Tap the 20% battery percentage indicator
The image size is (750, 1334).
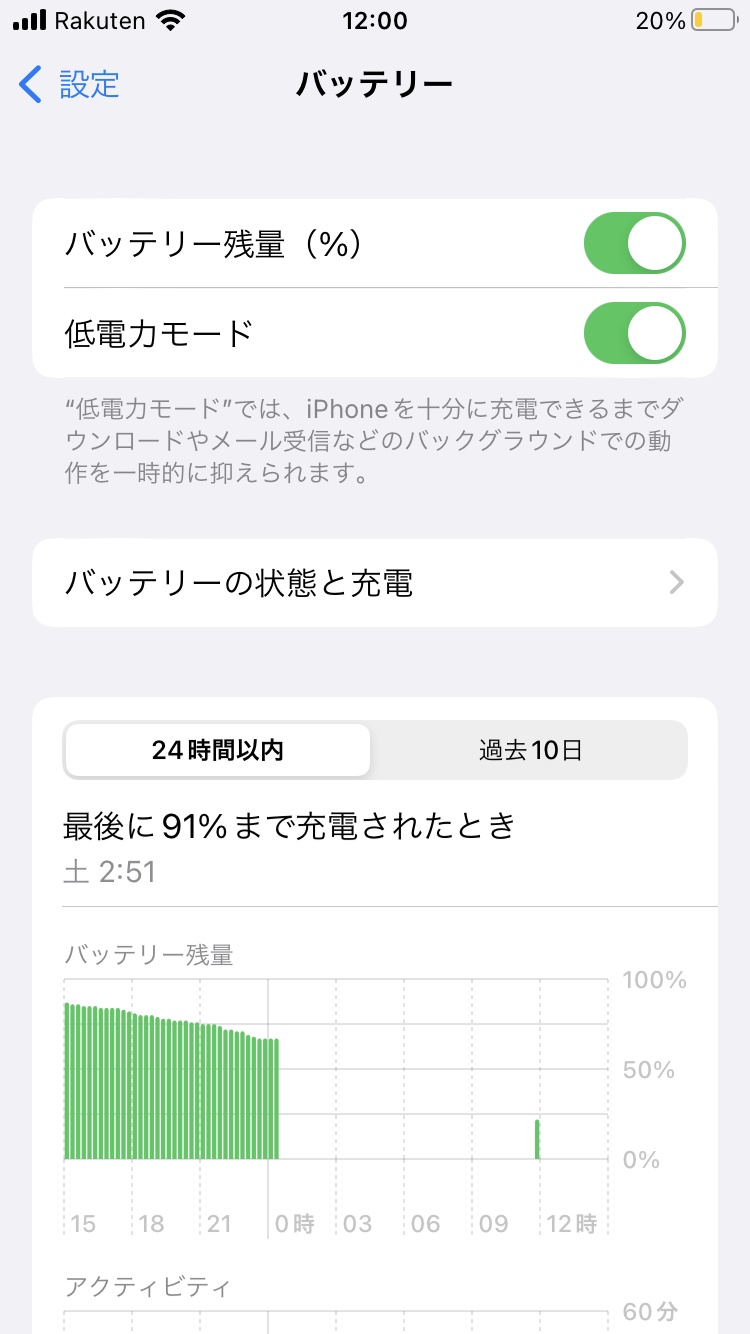click(x=660, y=21)
